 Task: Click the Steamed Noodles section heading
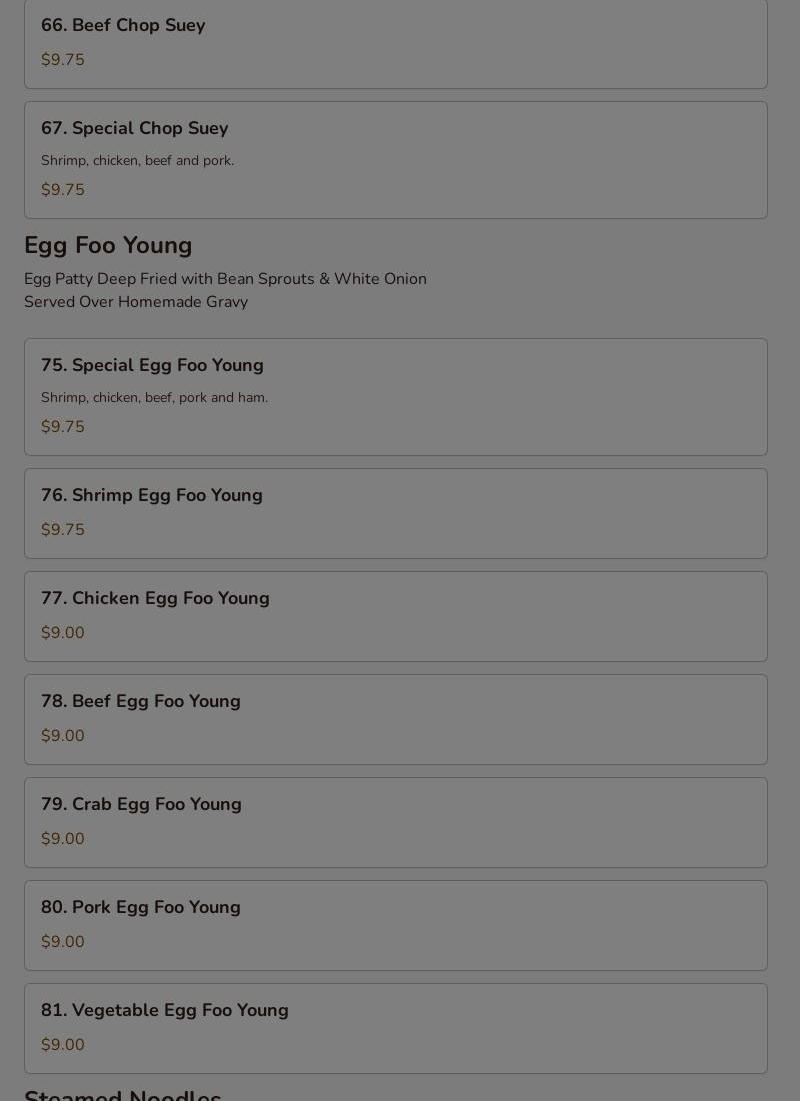click(123, 1095)
